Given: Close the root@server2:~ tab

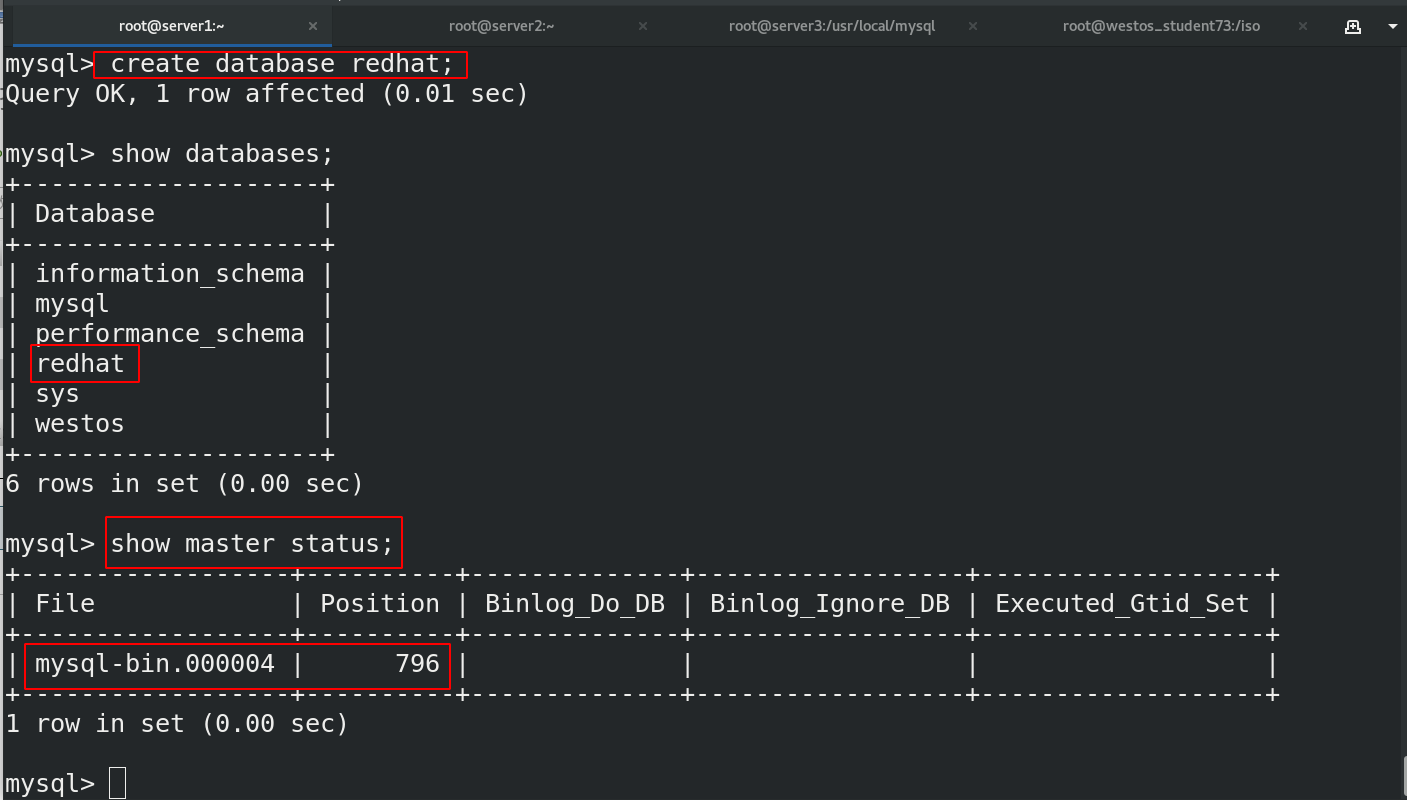Looking at the screenshot, I should coord(643,26).
